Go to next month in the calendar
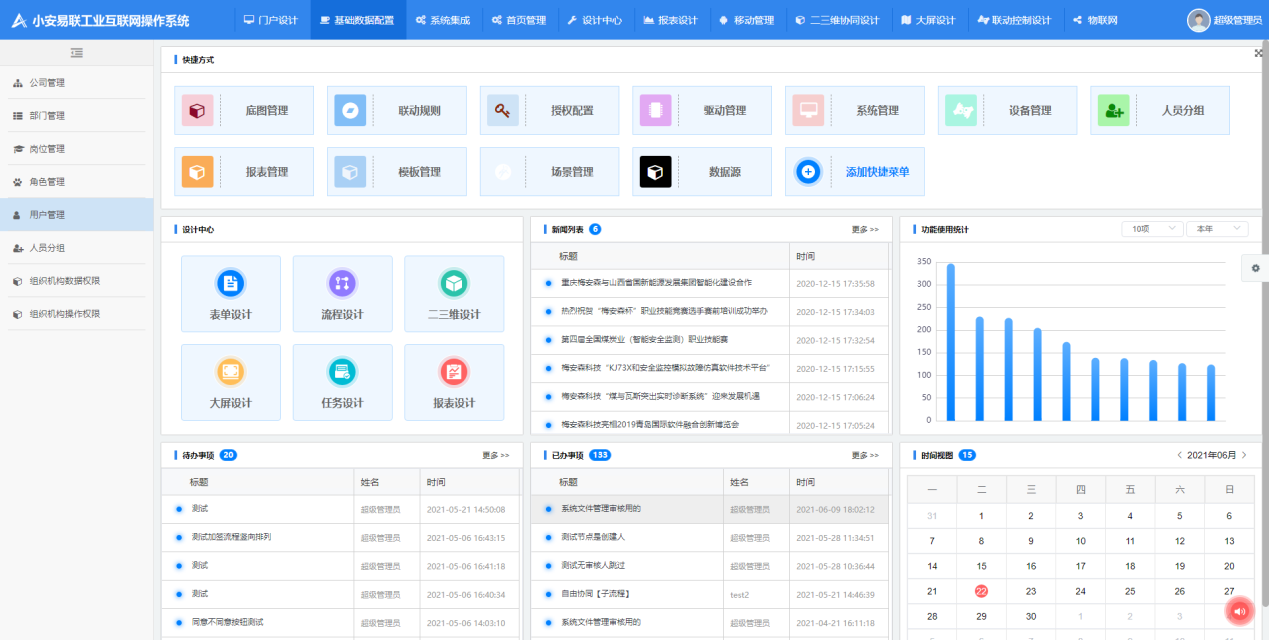 coord(1243,452)
